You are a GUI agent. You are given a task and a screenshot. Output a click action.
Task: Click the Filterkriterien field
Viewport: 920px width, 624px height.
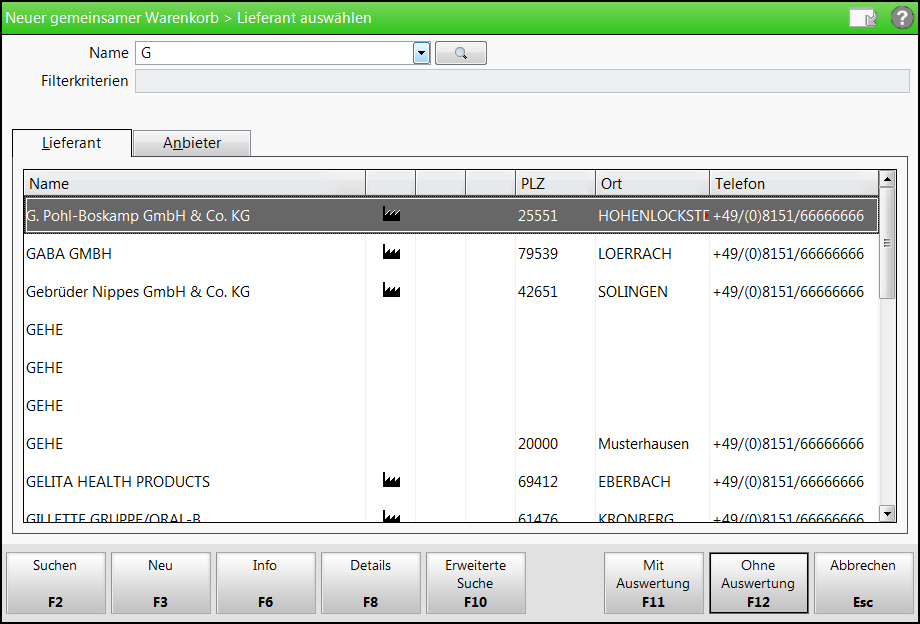[522, 81]
